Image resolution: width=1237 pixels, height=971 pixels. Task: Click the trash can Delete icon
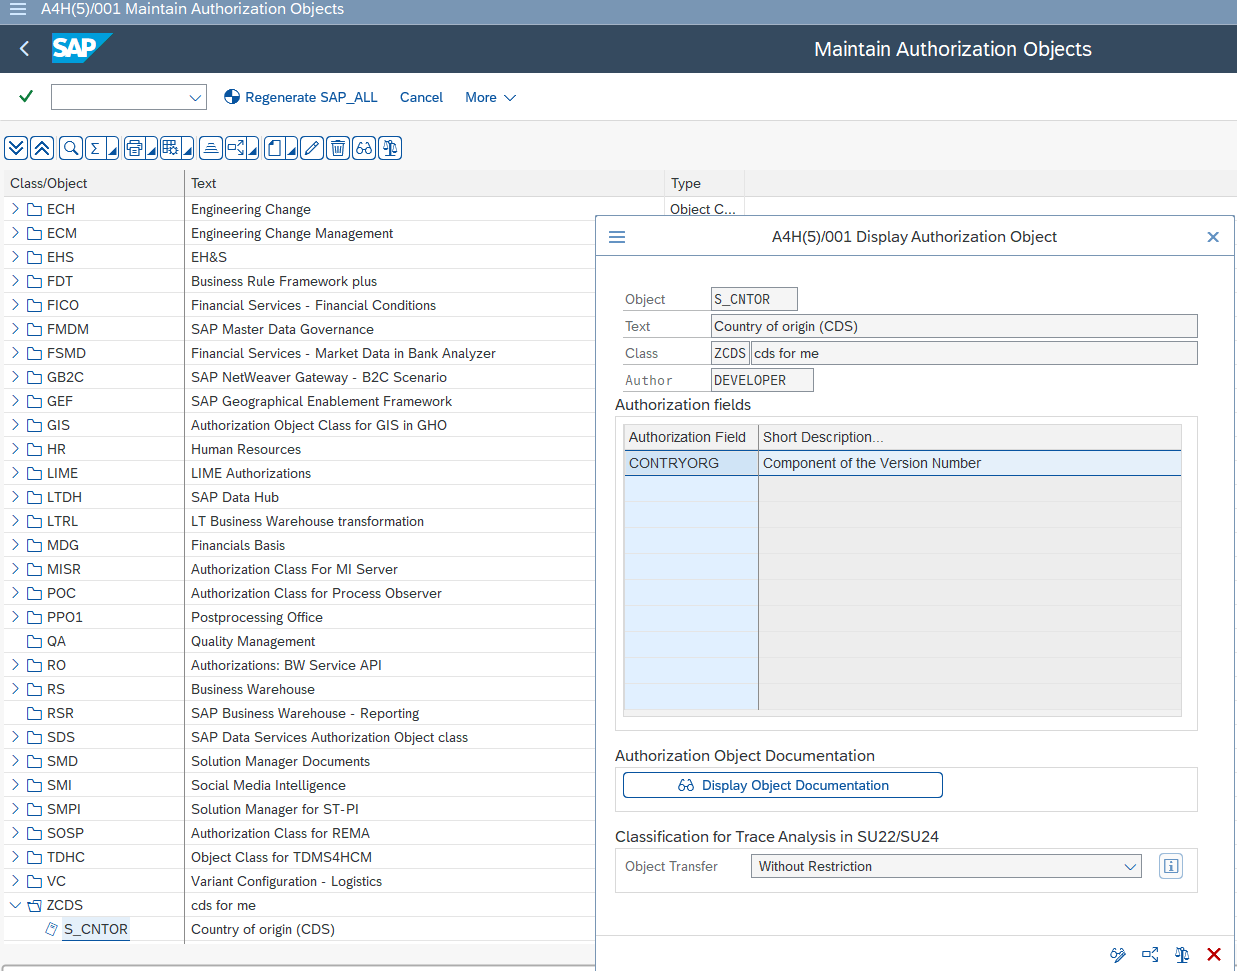(338, 148)
